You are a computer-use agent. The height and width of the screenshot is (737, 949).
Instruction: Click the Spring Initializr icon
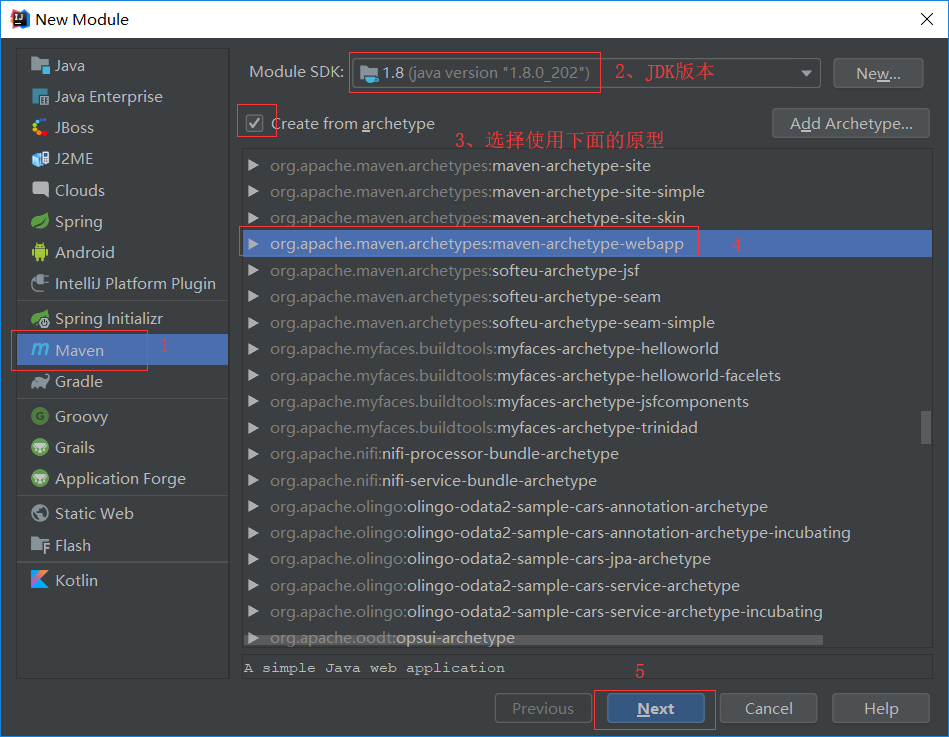tap(40, 318)
